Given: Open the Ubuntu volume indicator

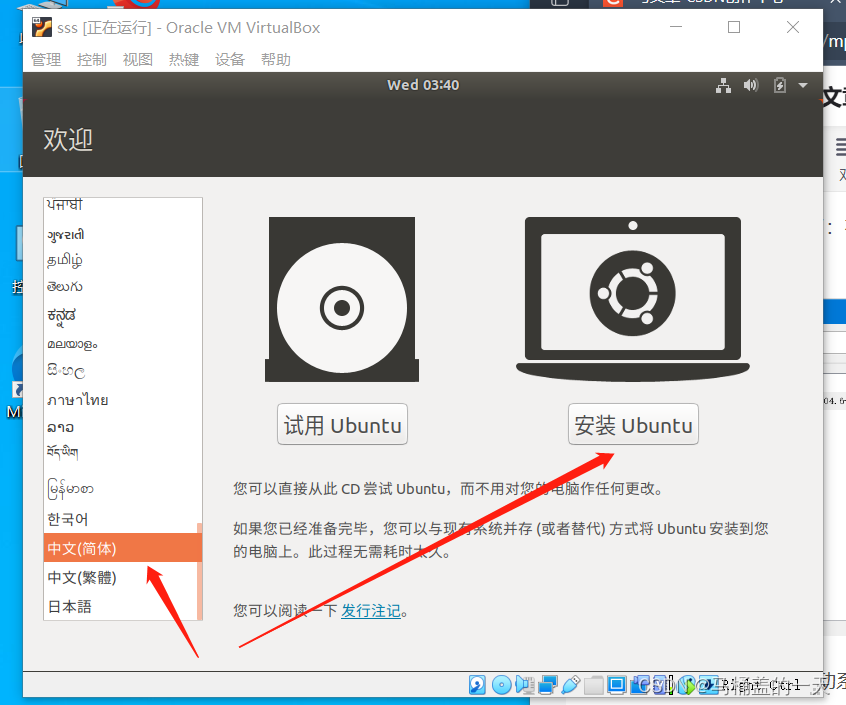Looking at the screenshot, I should (x=751, y=86).
